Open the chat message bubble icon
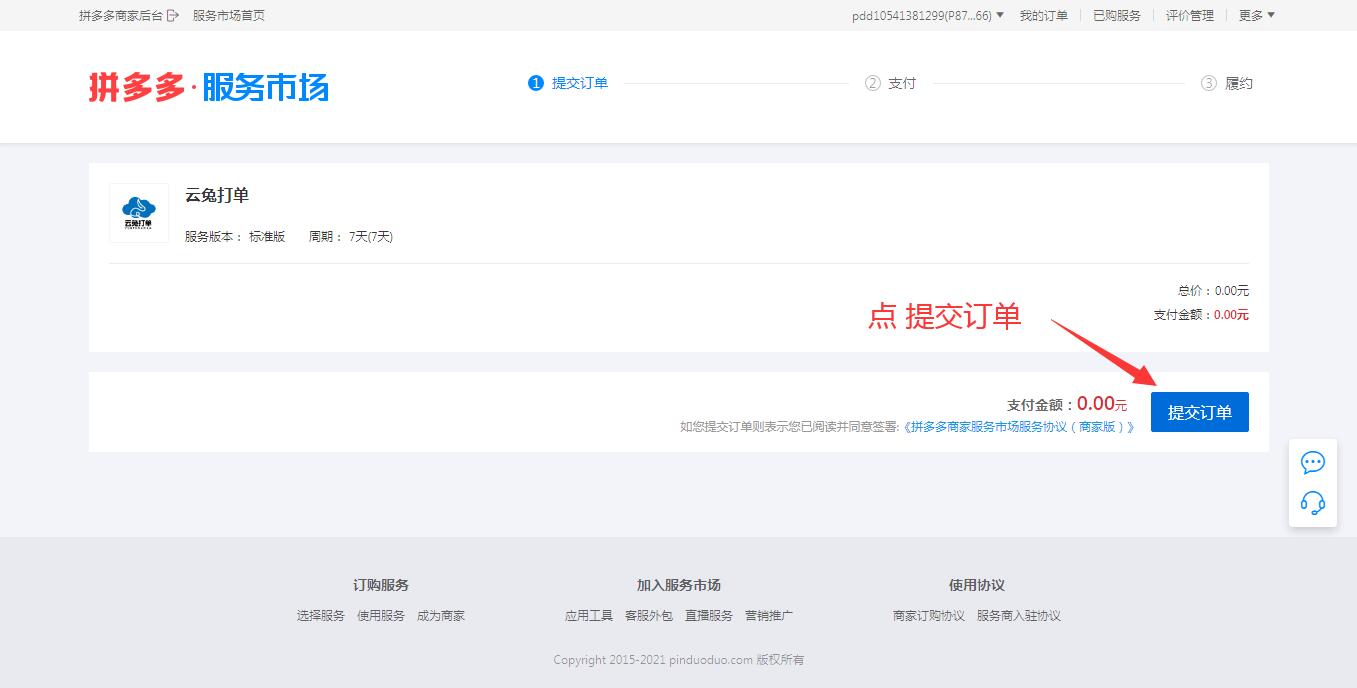1357x688 pixels. [1313, 462]
